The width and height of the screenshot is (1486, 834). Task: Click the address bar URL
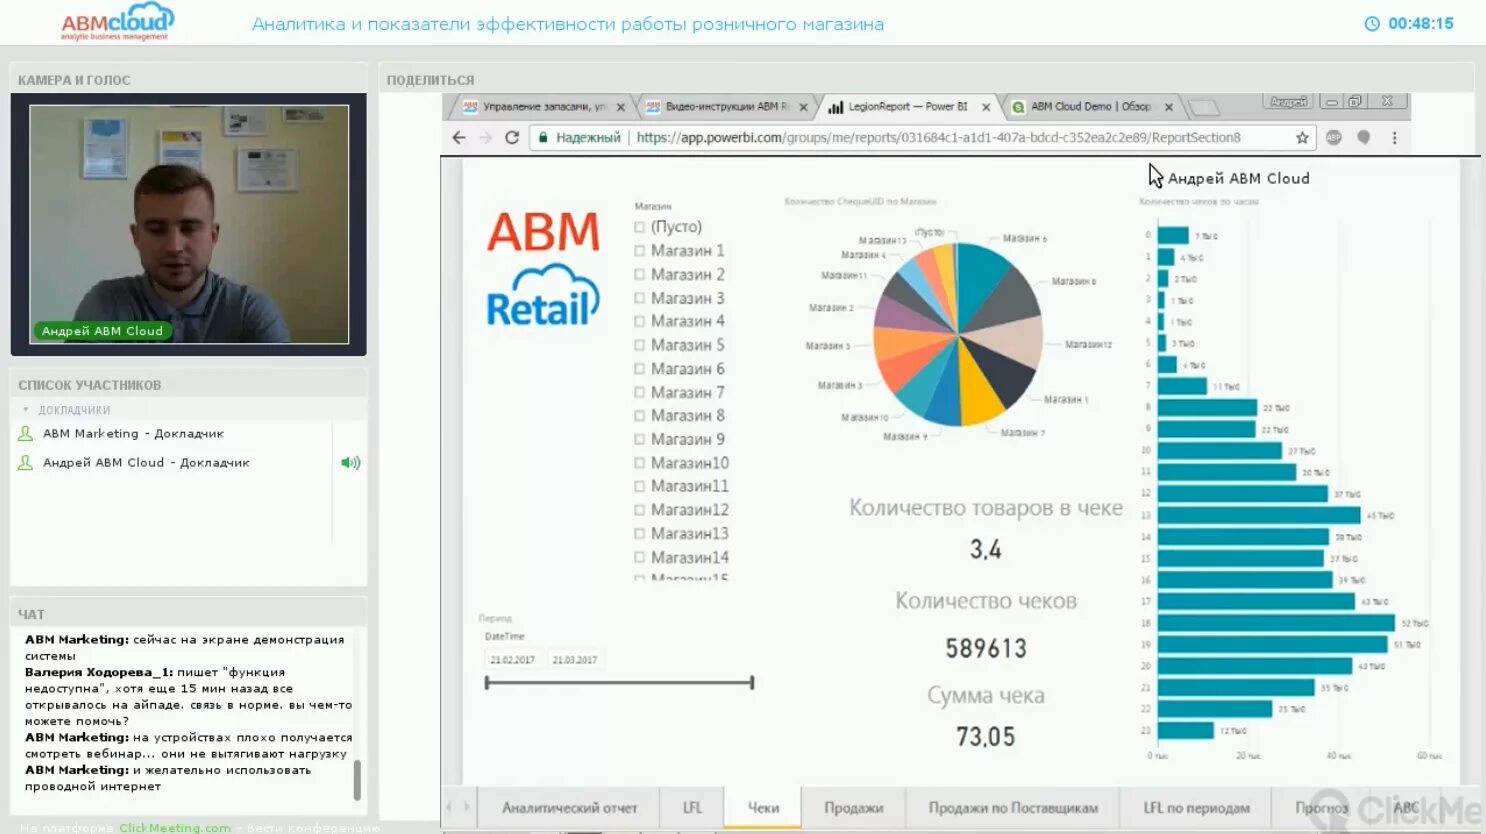(x=938, y=138)
